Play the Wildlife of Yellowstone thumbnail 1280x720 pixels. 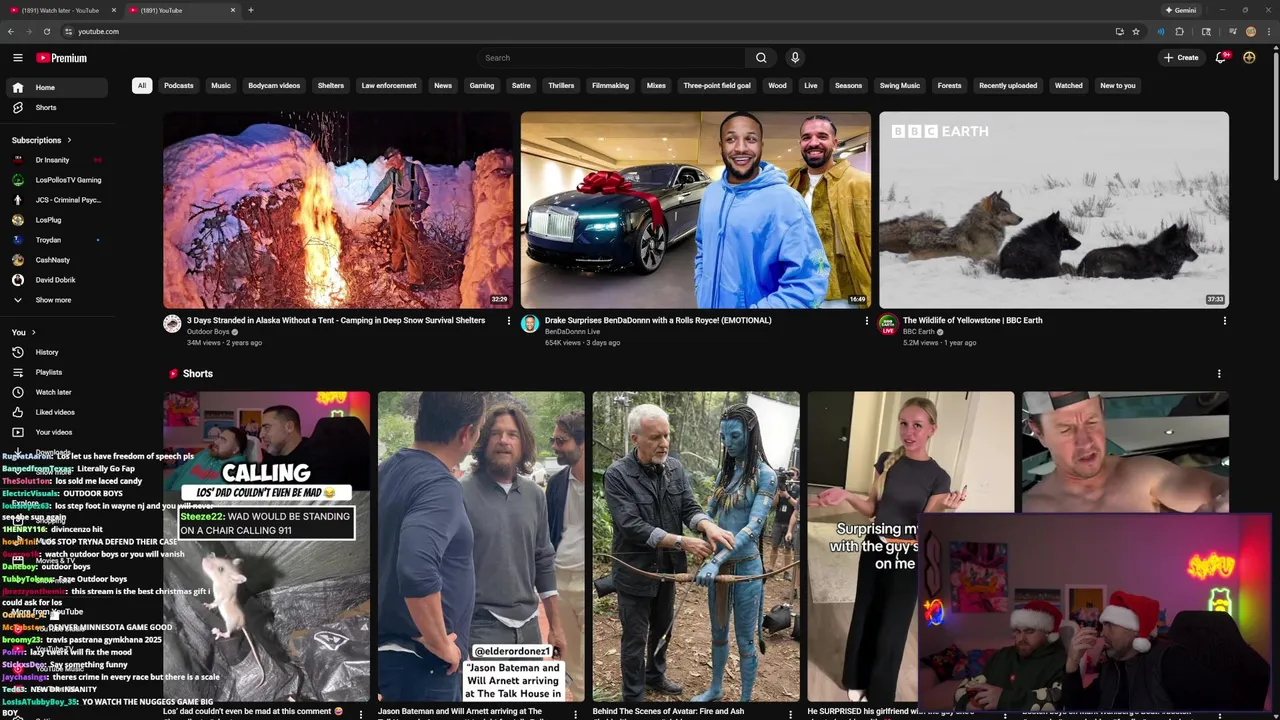point(1054,210)
